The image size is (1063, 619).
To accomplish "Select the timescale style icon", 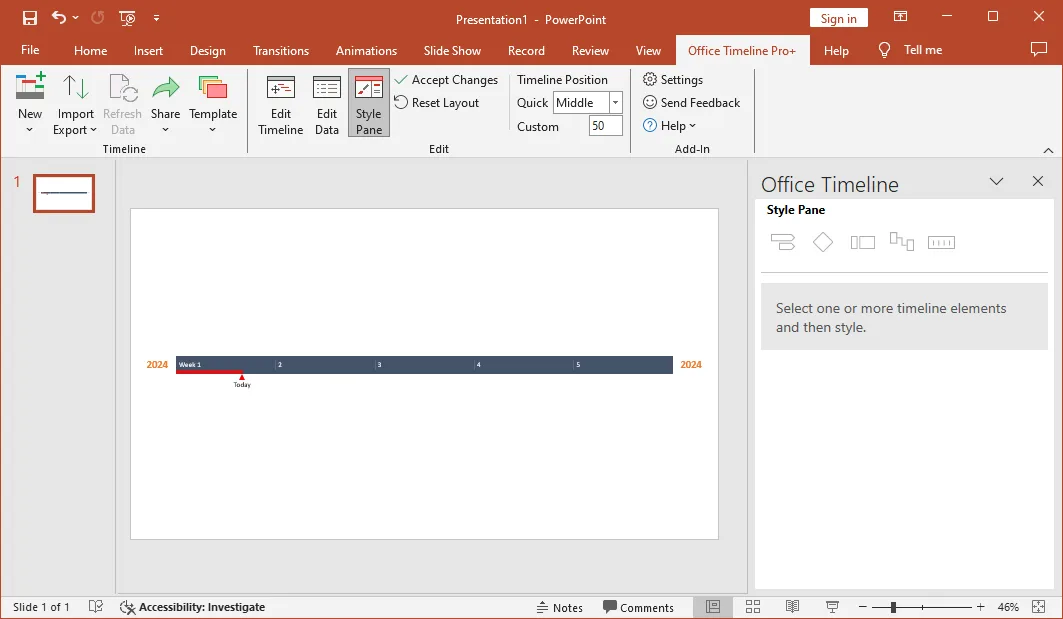I will (941, 242).
